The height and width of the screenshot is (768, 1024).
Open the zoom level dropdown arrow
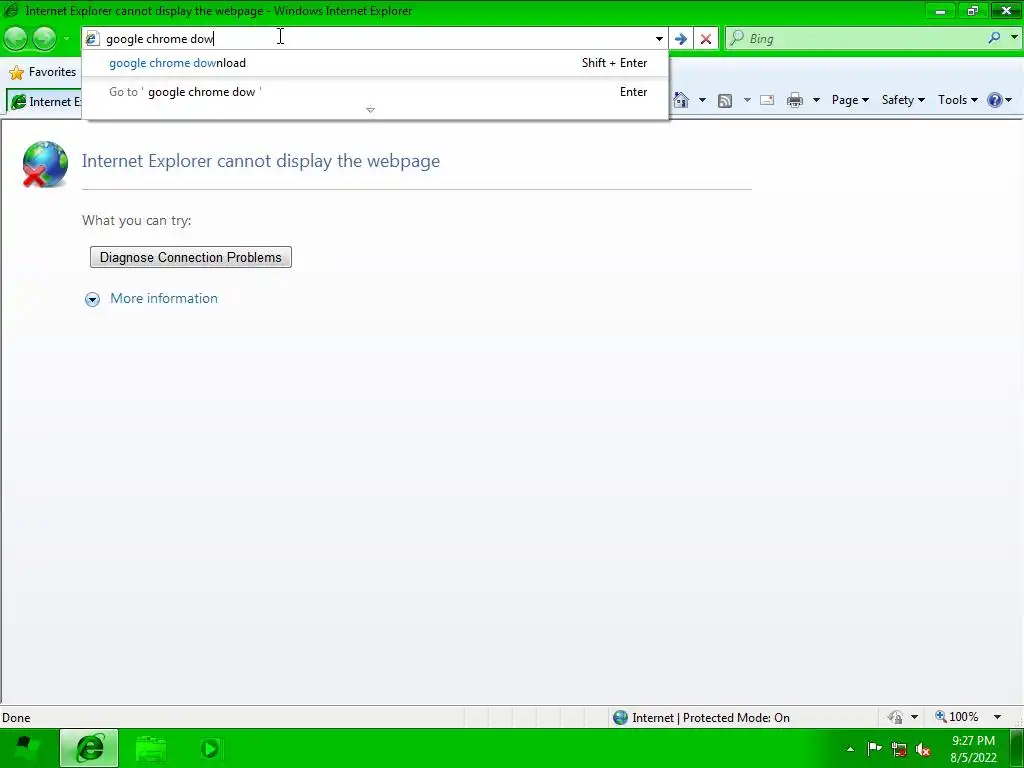pyautogui.click(x=997, y=717)
